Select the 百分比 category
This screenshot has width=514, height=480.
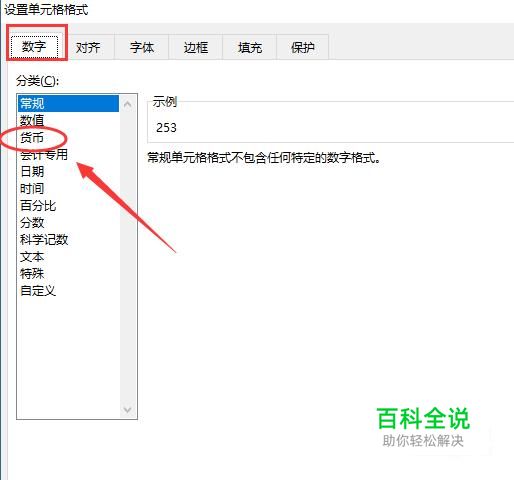point(69,205)
